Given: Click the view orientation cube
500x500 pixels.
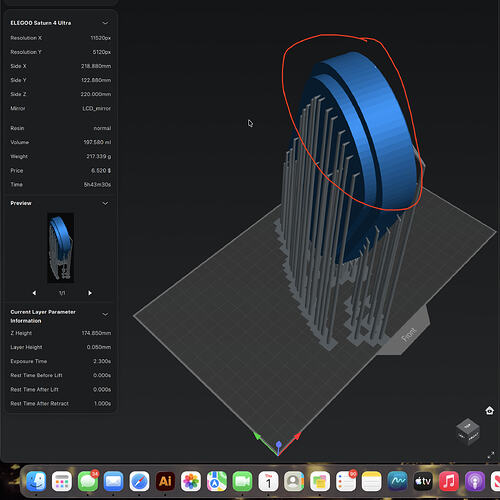Looking at the screenshot, I should tap(468, 432).
